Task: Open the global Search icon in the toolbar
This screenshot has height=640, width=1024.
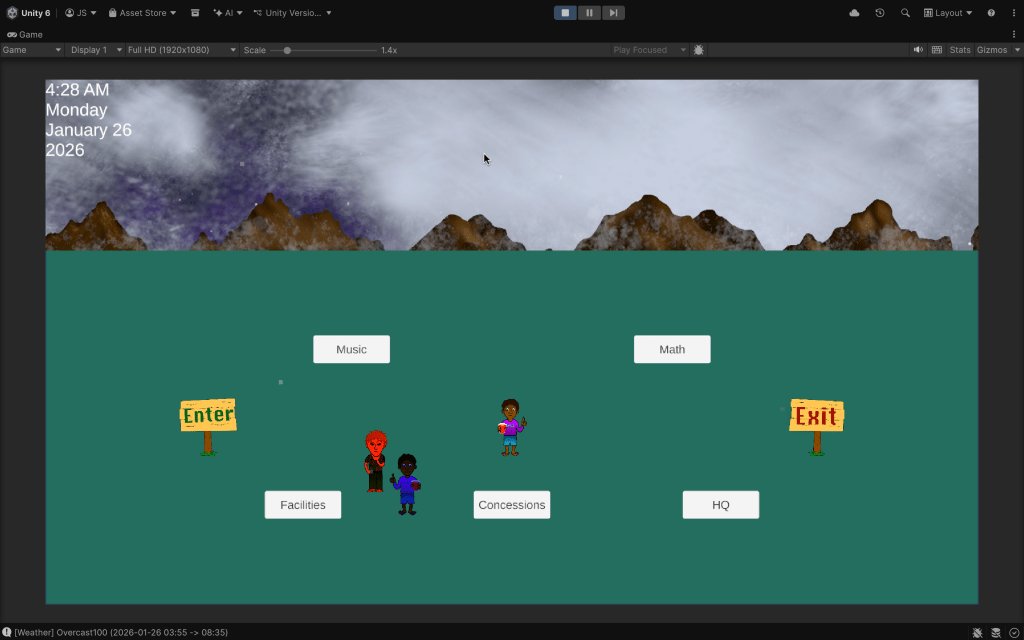Action: click(904, 12)
